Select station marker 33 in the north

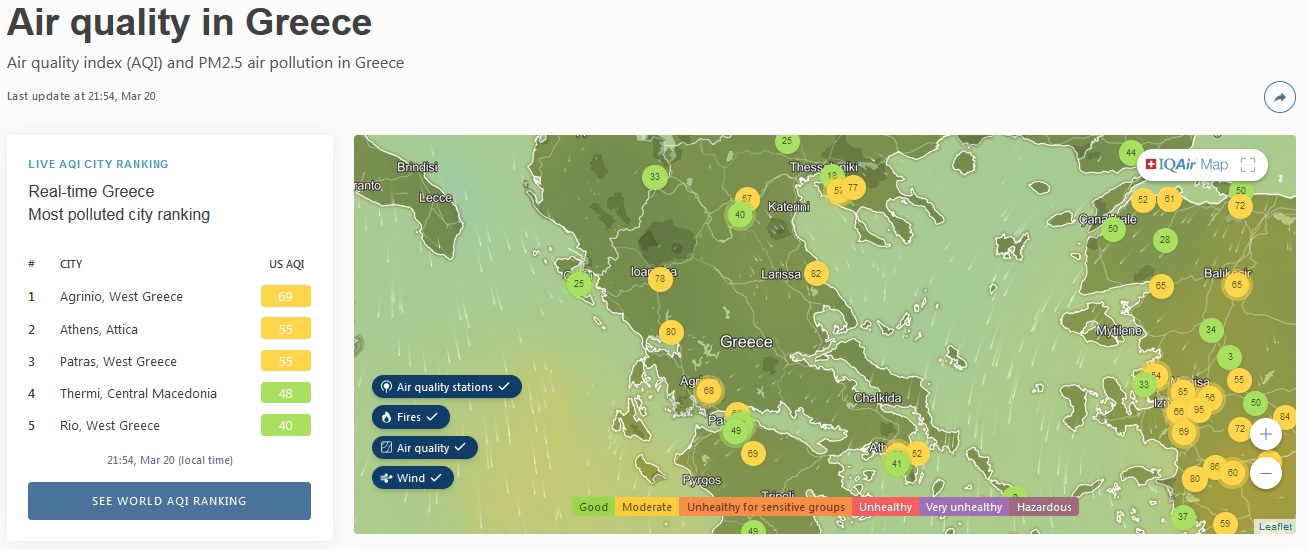click(x=655, y=178)
